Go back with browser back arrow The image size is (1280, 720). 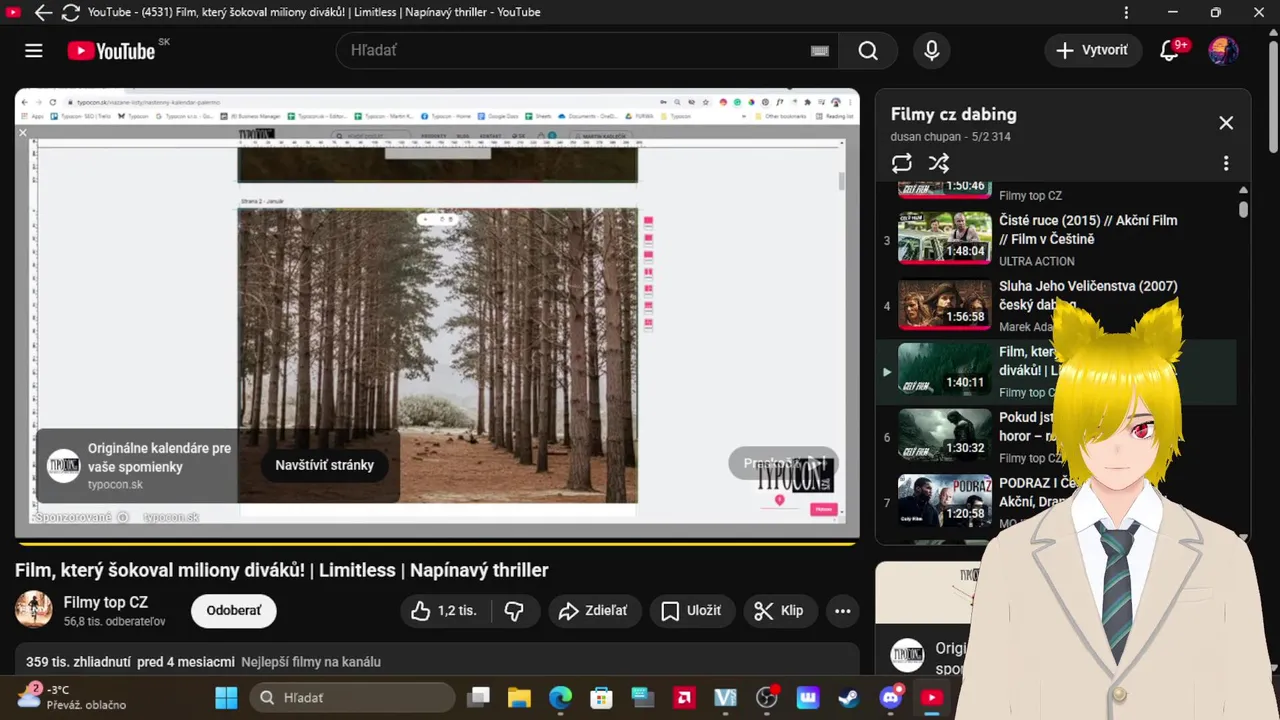(x=43, y=12)
